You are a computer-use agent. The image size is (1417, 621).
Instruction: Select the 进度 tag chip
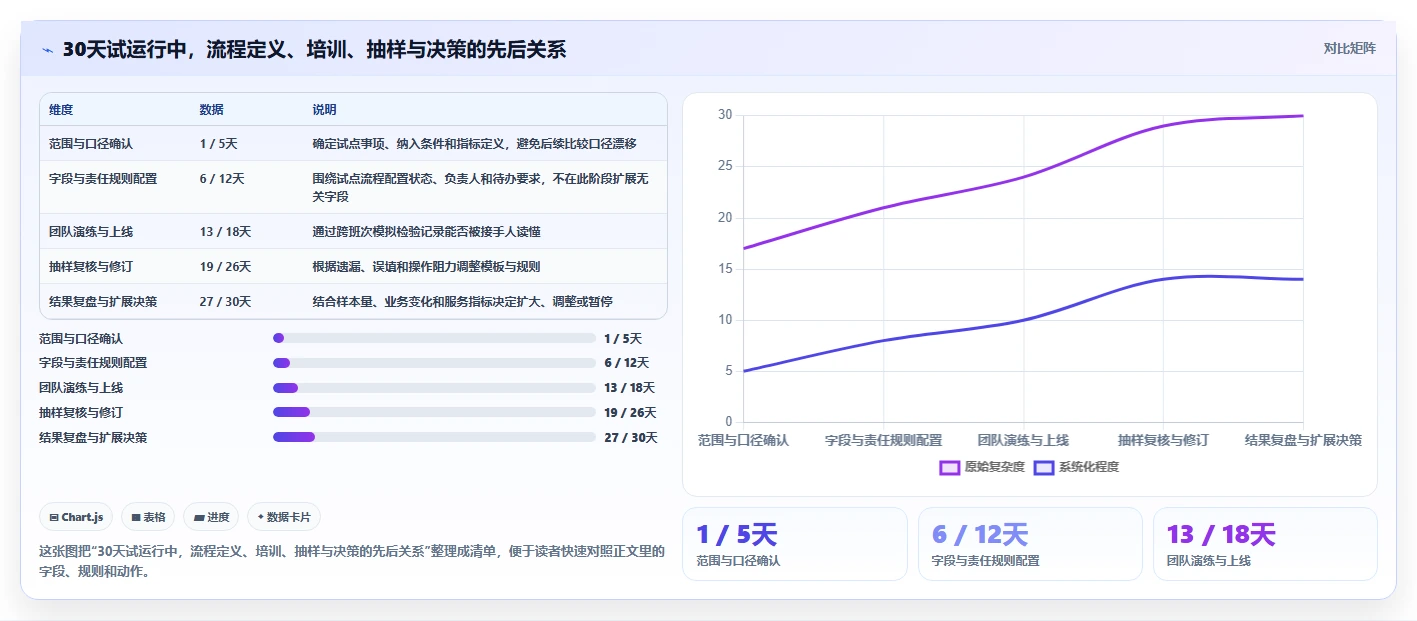(211, 517)
